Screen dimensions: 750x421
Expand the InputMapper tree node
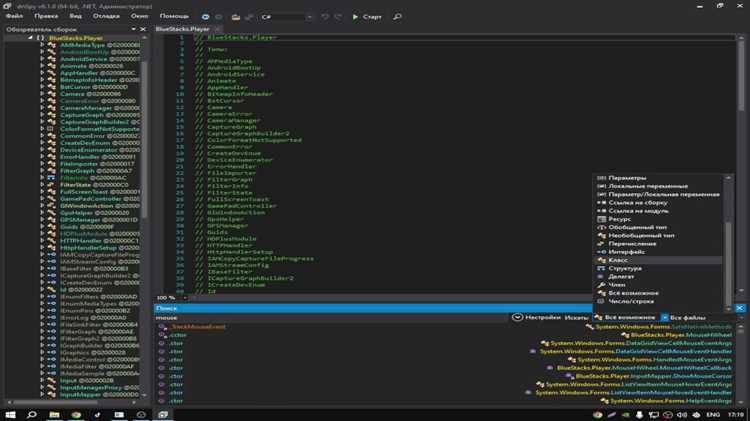42,394
